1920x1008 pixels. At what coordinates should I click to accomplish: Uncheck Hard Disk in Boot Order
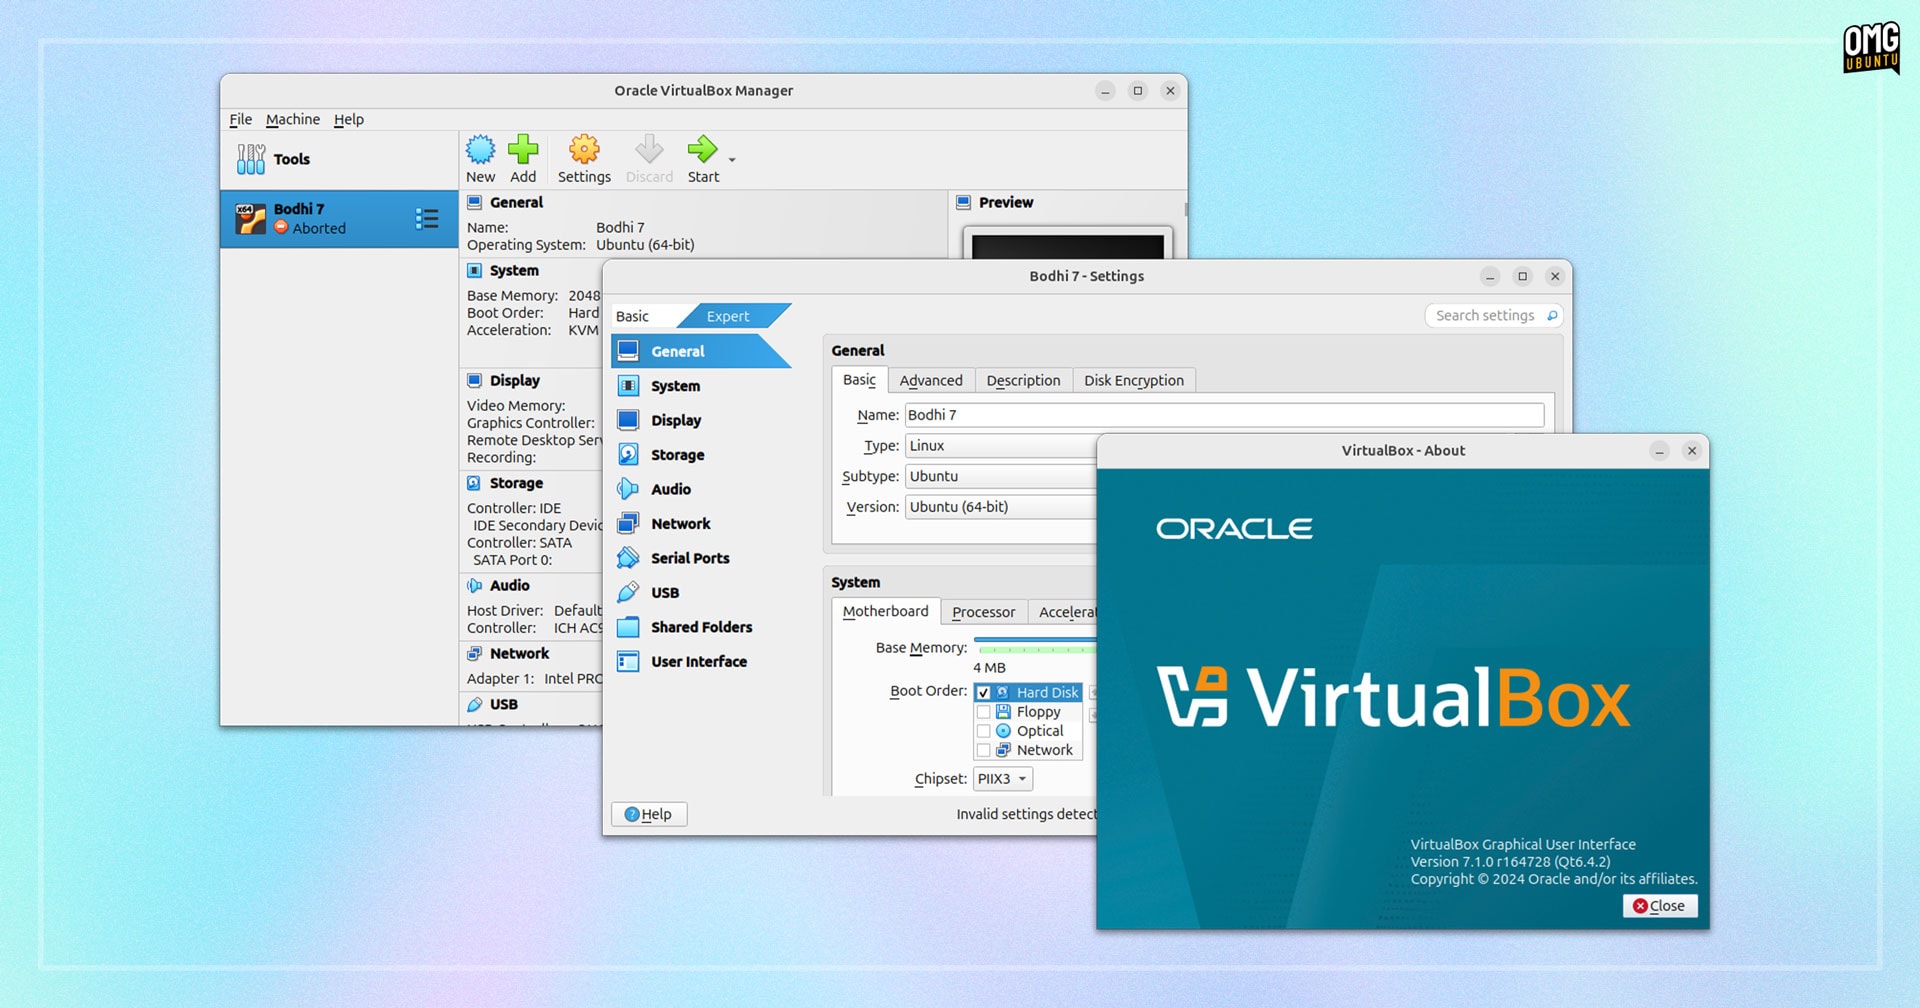(984, 691)
